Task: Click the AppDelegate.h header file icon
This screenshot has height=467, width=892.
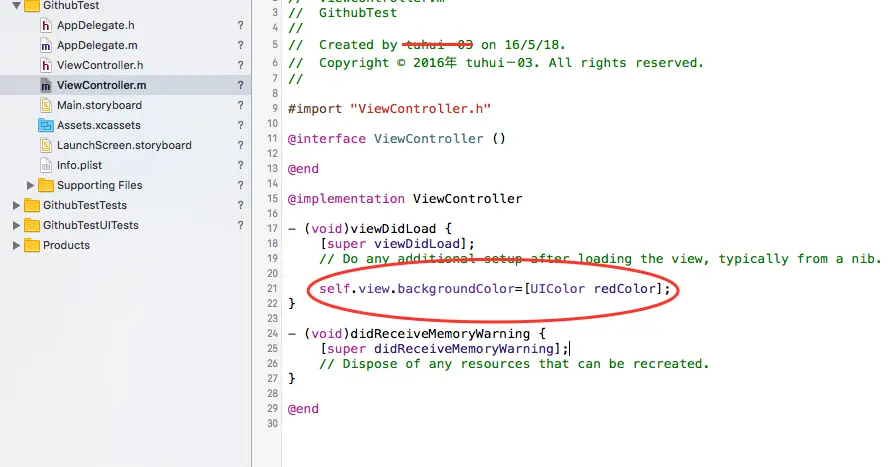Action: click(46, 26)
